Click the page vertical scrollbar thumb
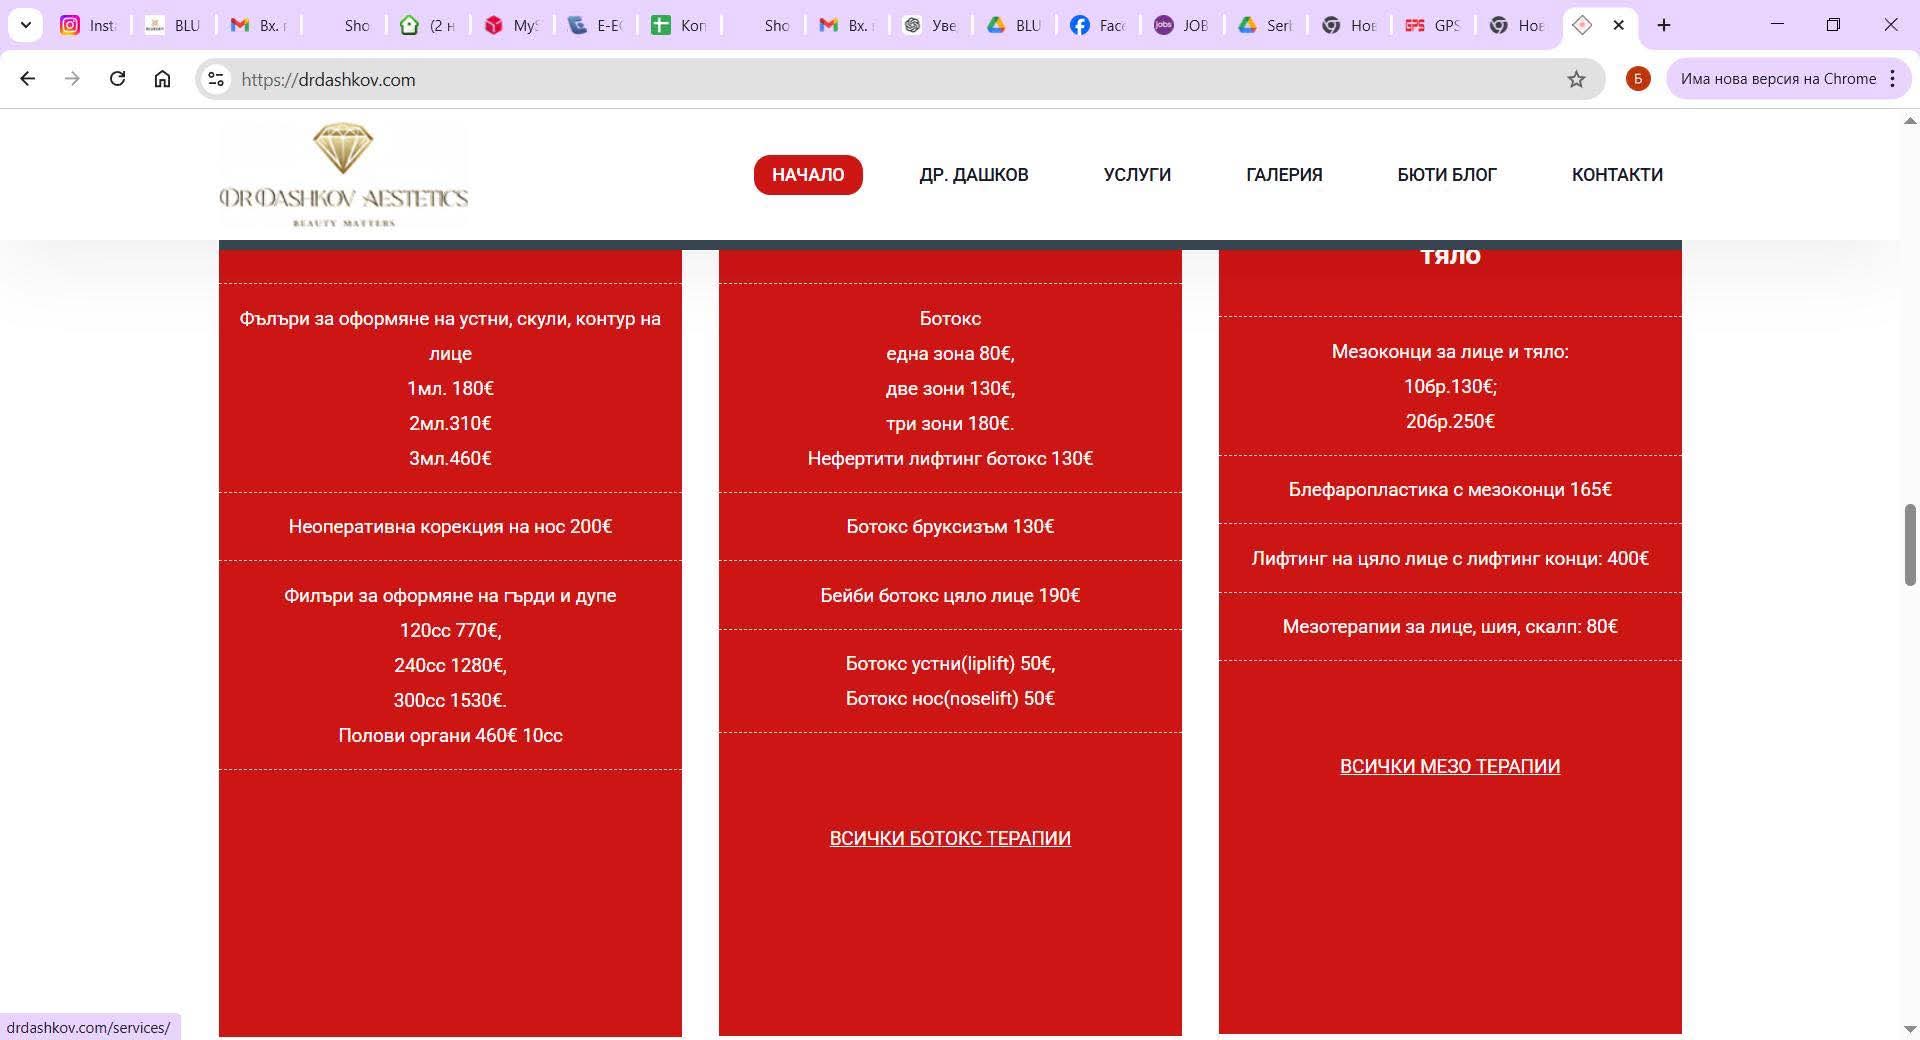The height and width of the screenshot is (1040, 1920). 1909,545
